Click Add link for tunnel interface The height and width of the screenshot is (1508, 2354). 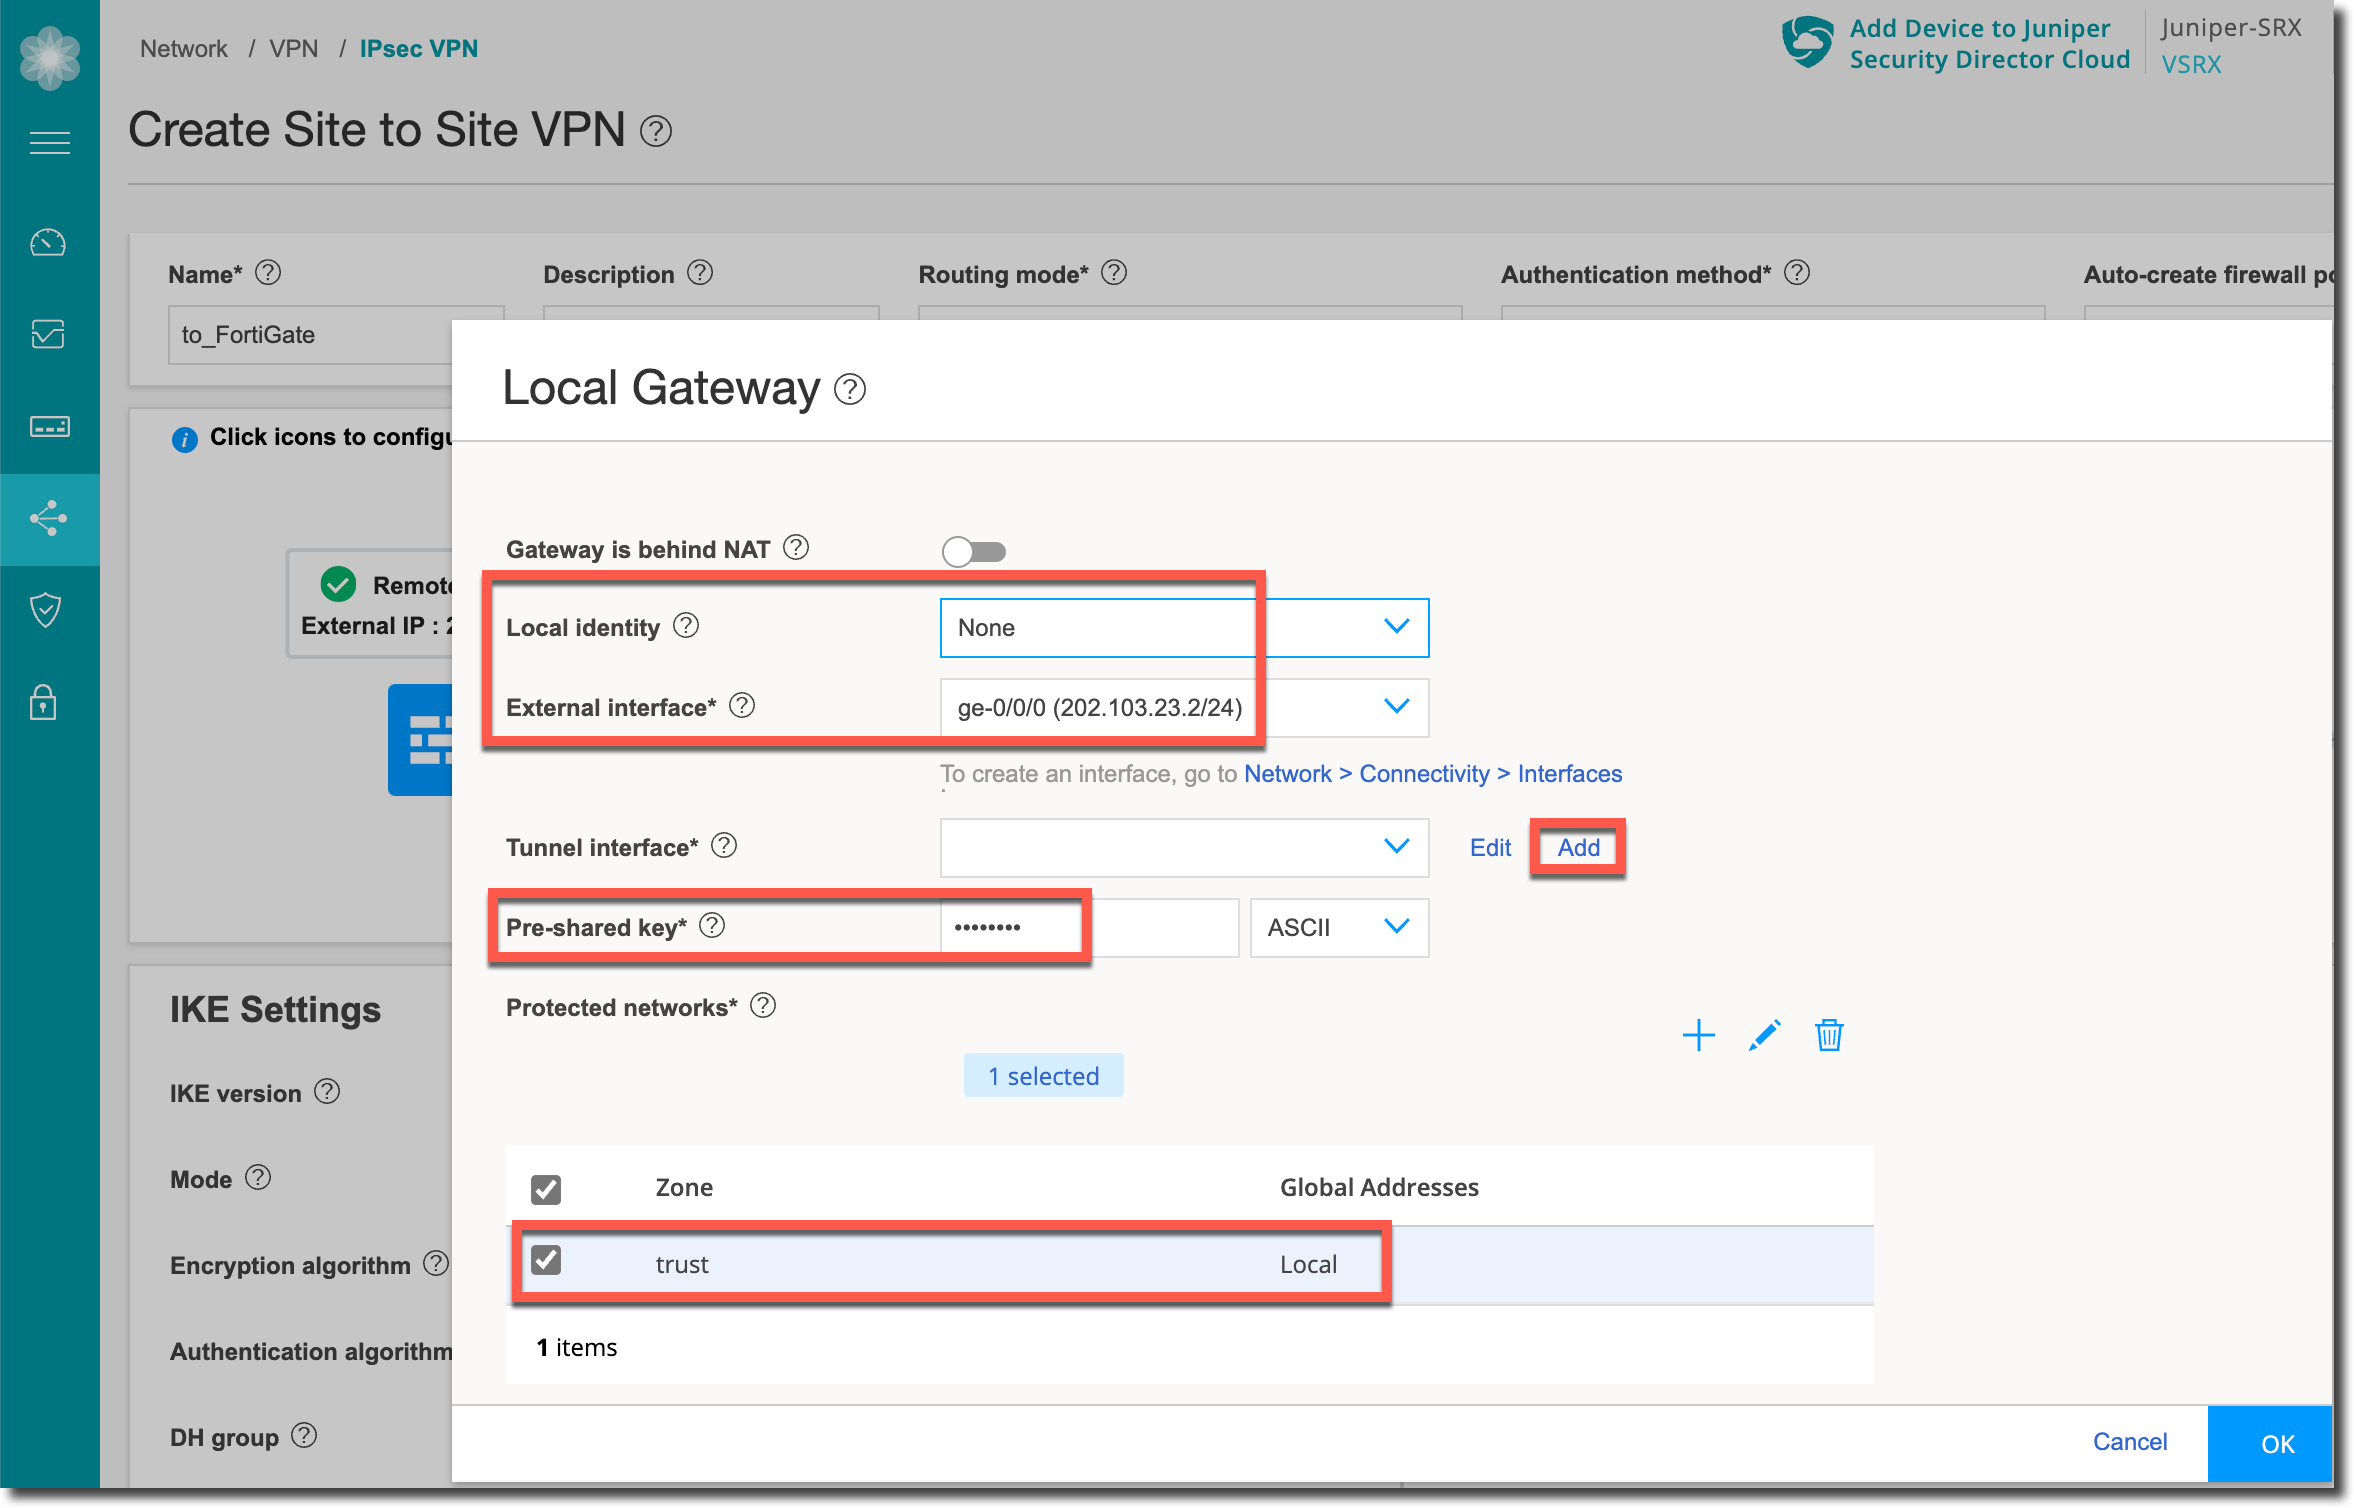pyautogui.click(x=1578, y=847)
